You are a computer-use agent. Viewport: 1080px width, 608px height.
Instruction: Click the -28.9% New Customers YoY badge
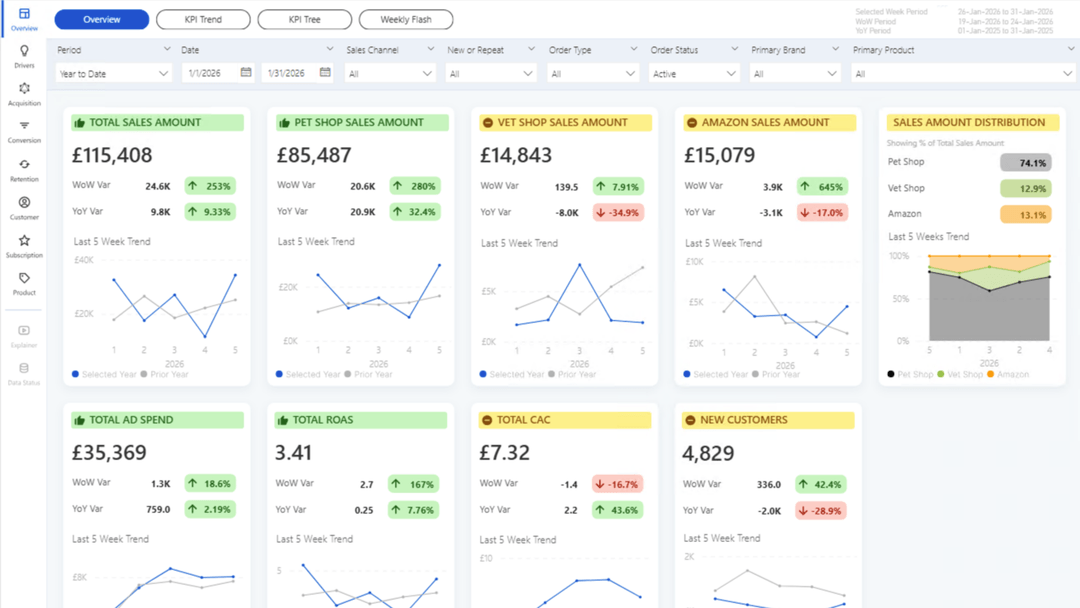[x=820, y=511]
